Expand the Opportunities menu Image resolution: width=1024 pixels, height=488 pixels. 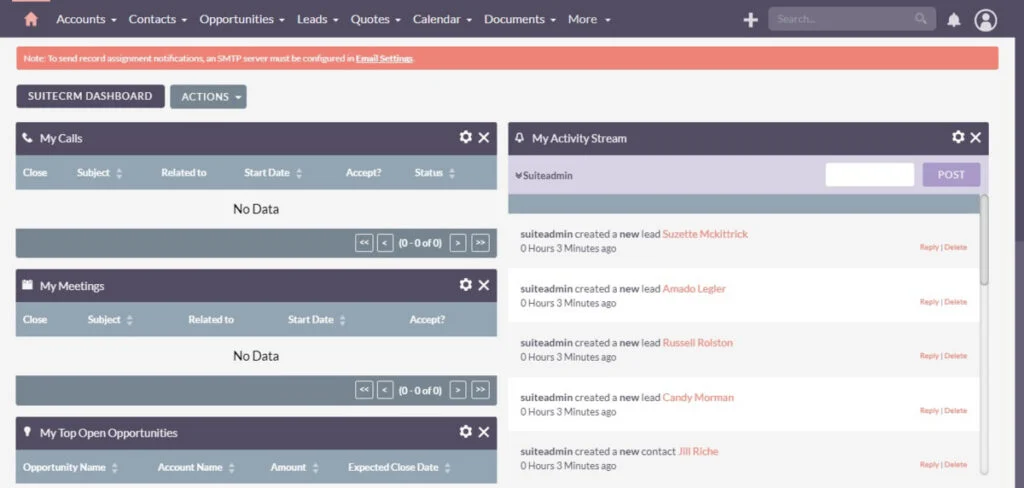tap(242, 20)
